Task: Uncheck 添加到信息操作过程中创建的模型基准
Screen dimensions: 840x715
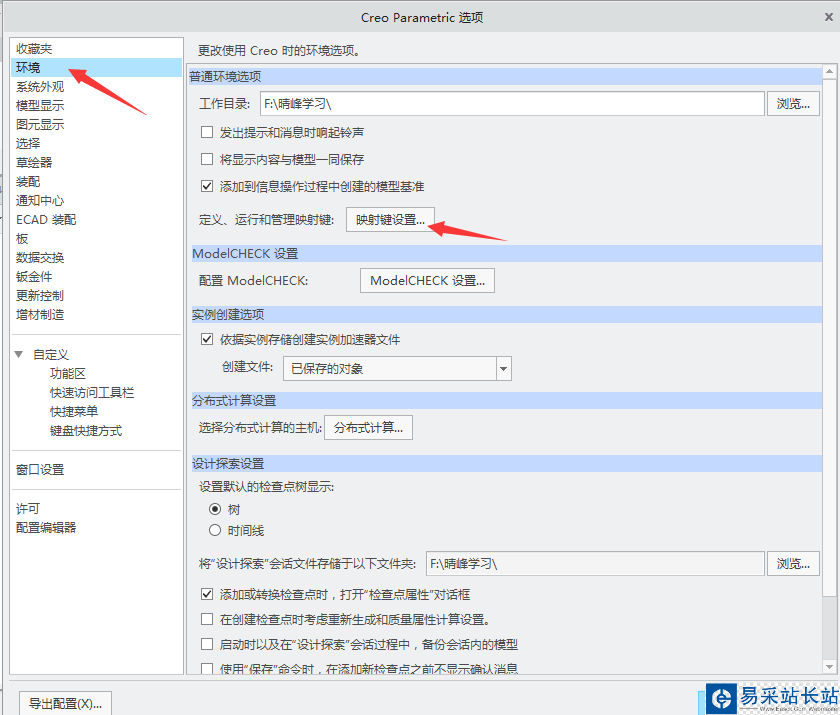Action: [207, 186]
